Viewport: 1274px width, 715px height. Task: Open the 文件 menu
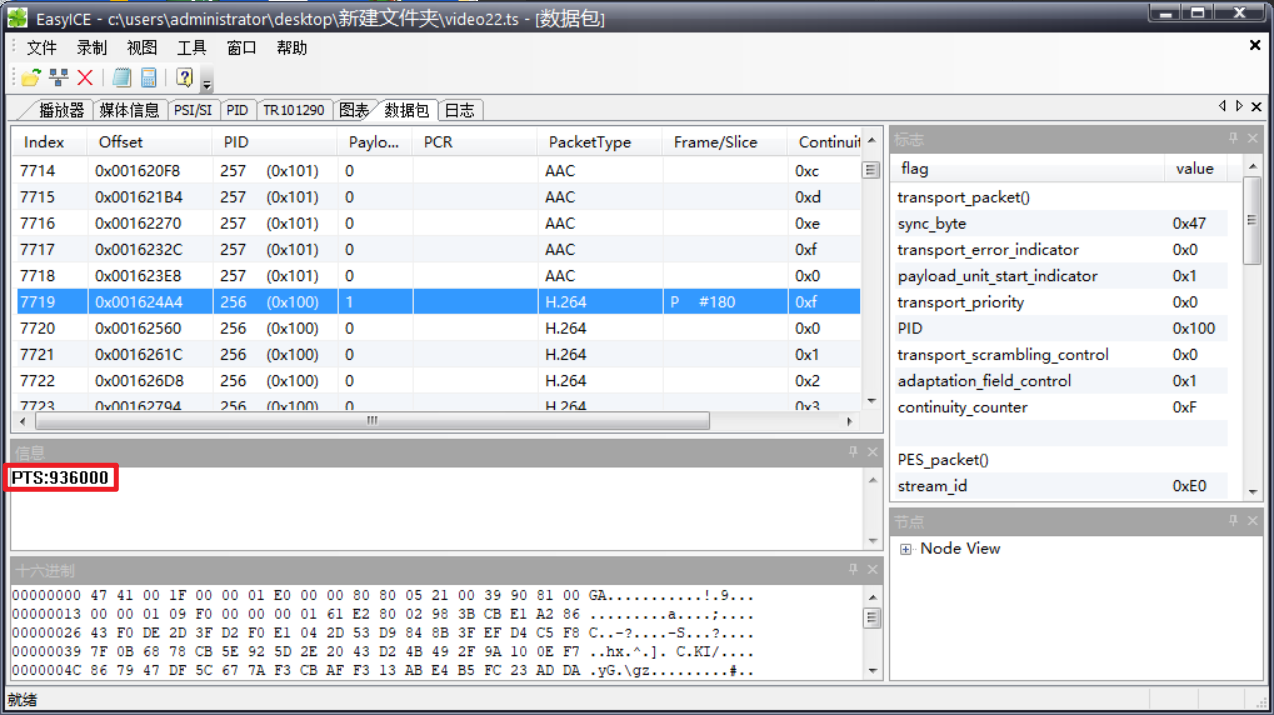point(42,48)
